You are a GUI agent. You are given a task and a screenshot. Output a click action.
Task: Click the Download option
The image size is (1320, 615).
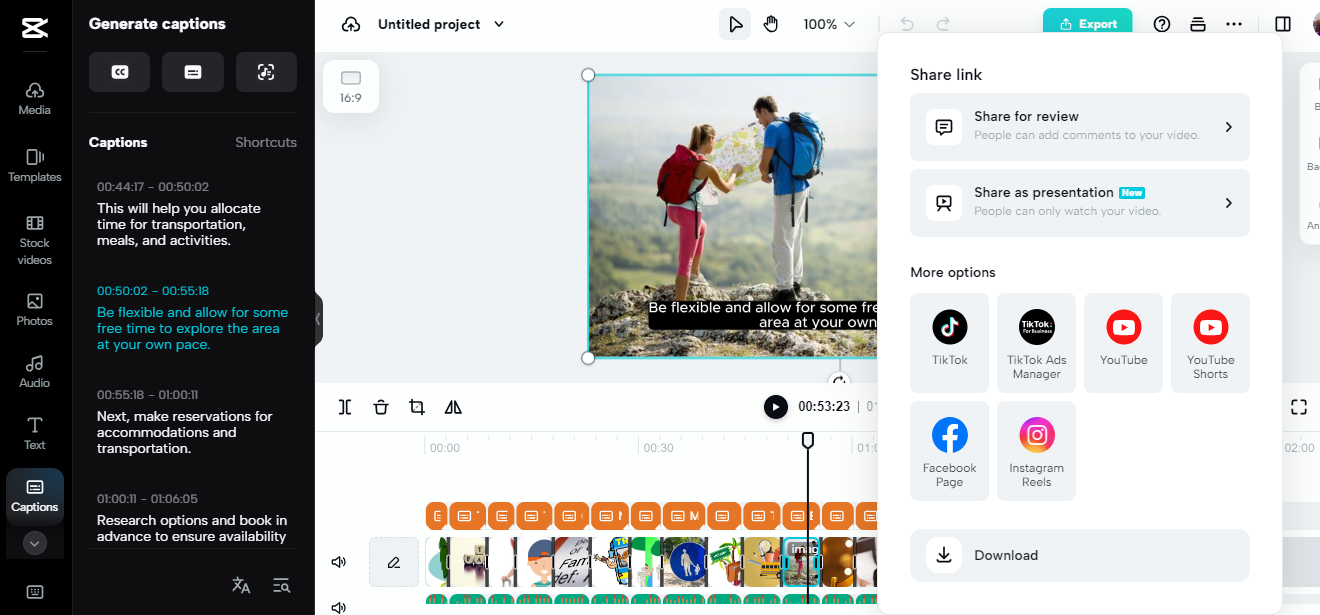1080,555
